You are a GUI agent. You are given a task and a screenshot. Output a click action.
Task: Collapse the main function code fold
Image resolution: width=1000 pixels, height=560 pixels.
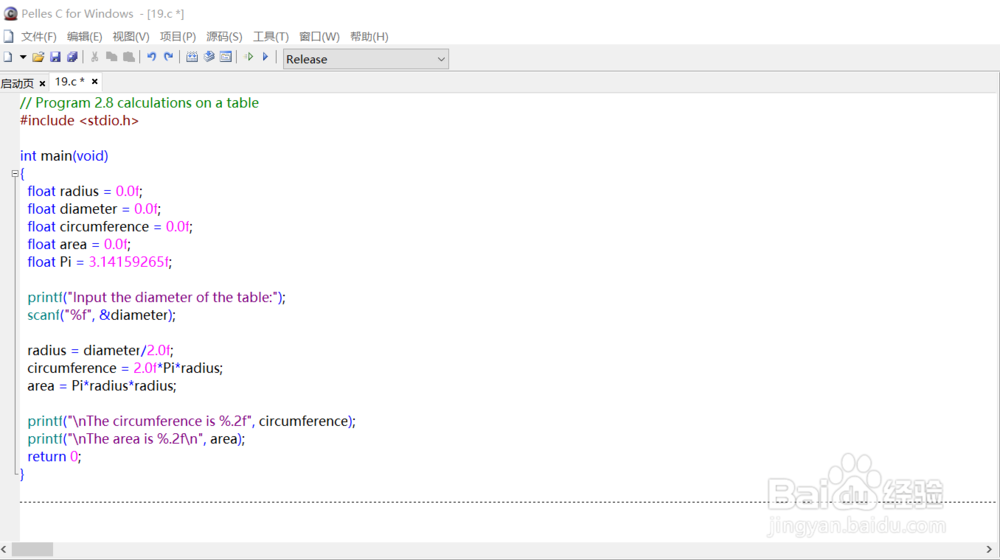point(15,173)
